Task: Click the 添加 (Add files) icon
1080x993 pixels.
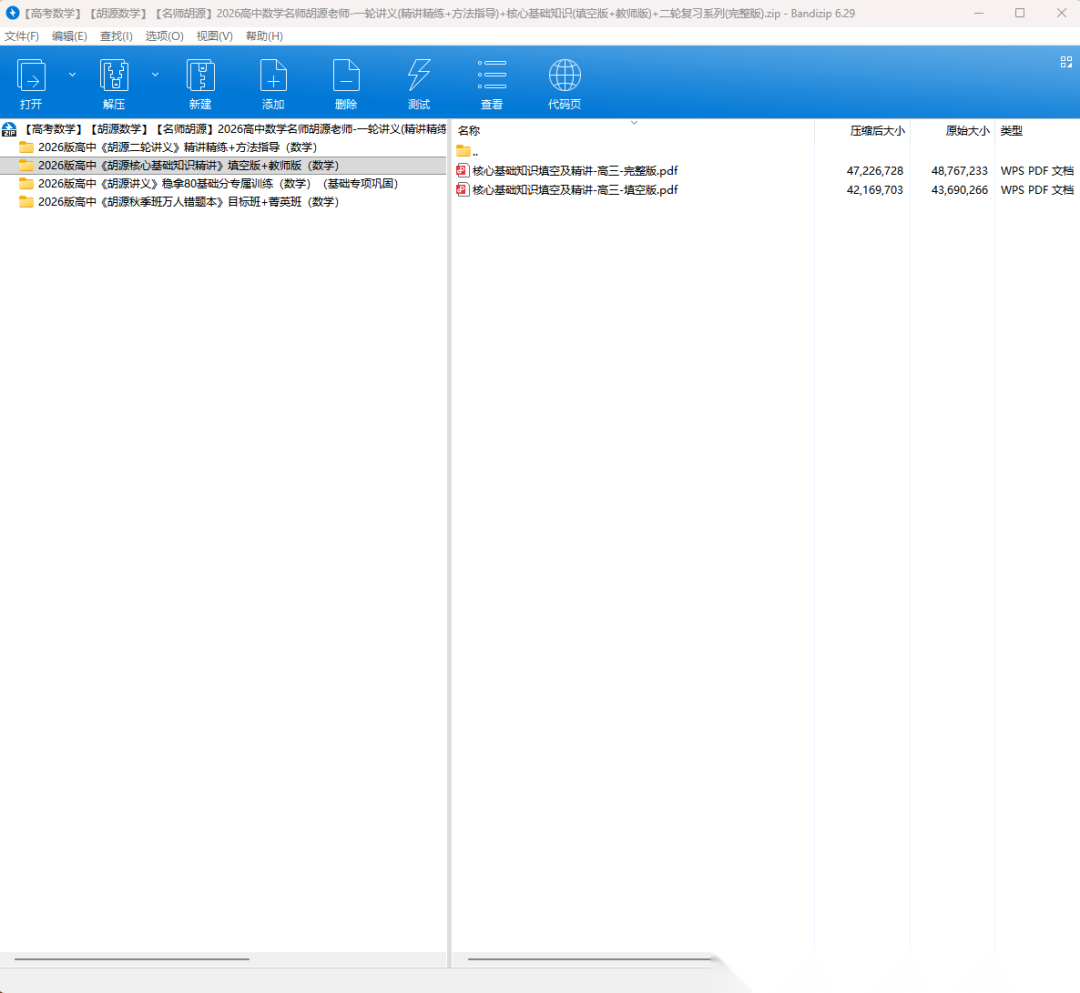Action: [x=273, y=77]
